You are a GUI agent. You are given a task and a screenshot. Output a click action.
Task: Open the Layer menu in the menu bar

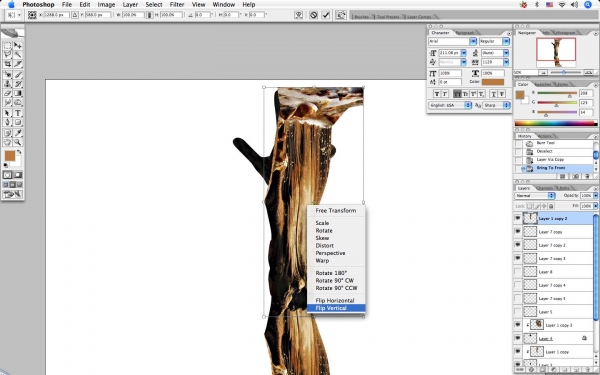(130, 5)
